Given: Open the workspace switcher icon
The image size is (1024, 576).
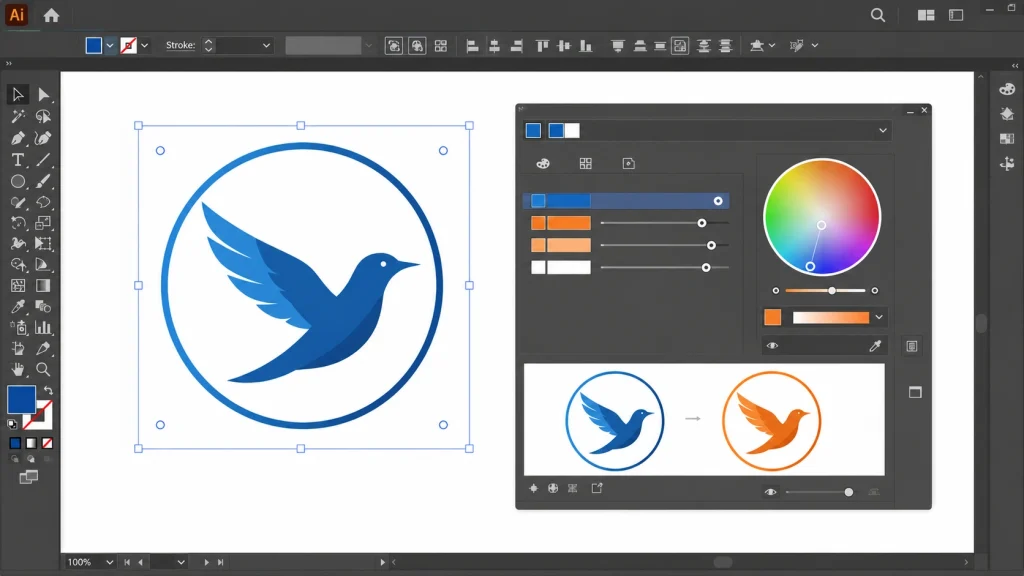Looking at the screenshot, I should click(956, 15).
